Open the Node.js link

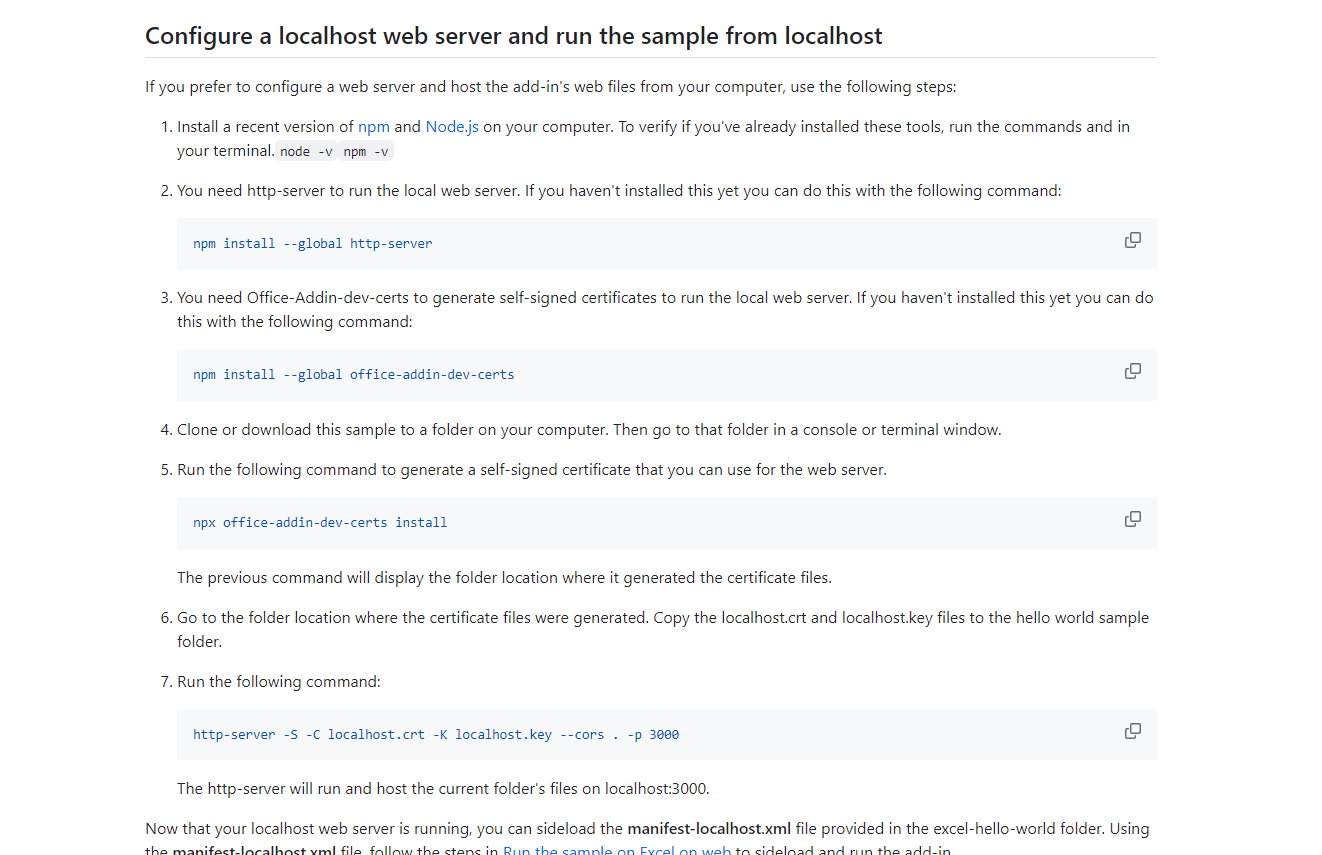coord(452,127)
